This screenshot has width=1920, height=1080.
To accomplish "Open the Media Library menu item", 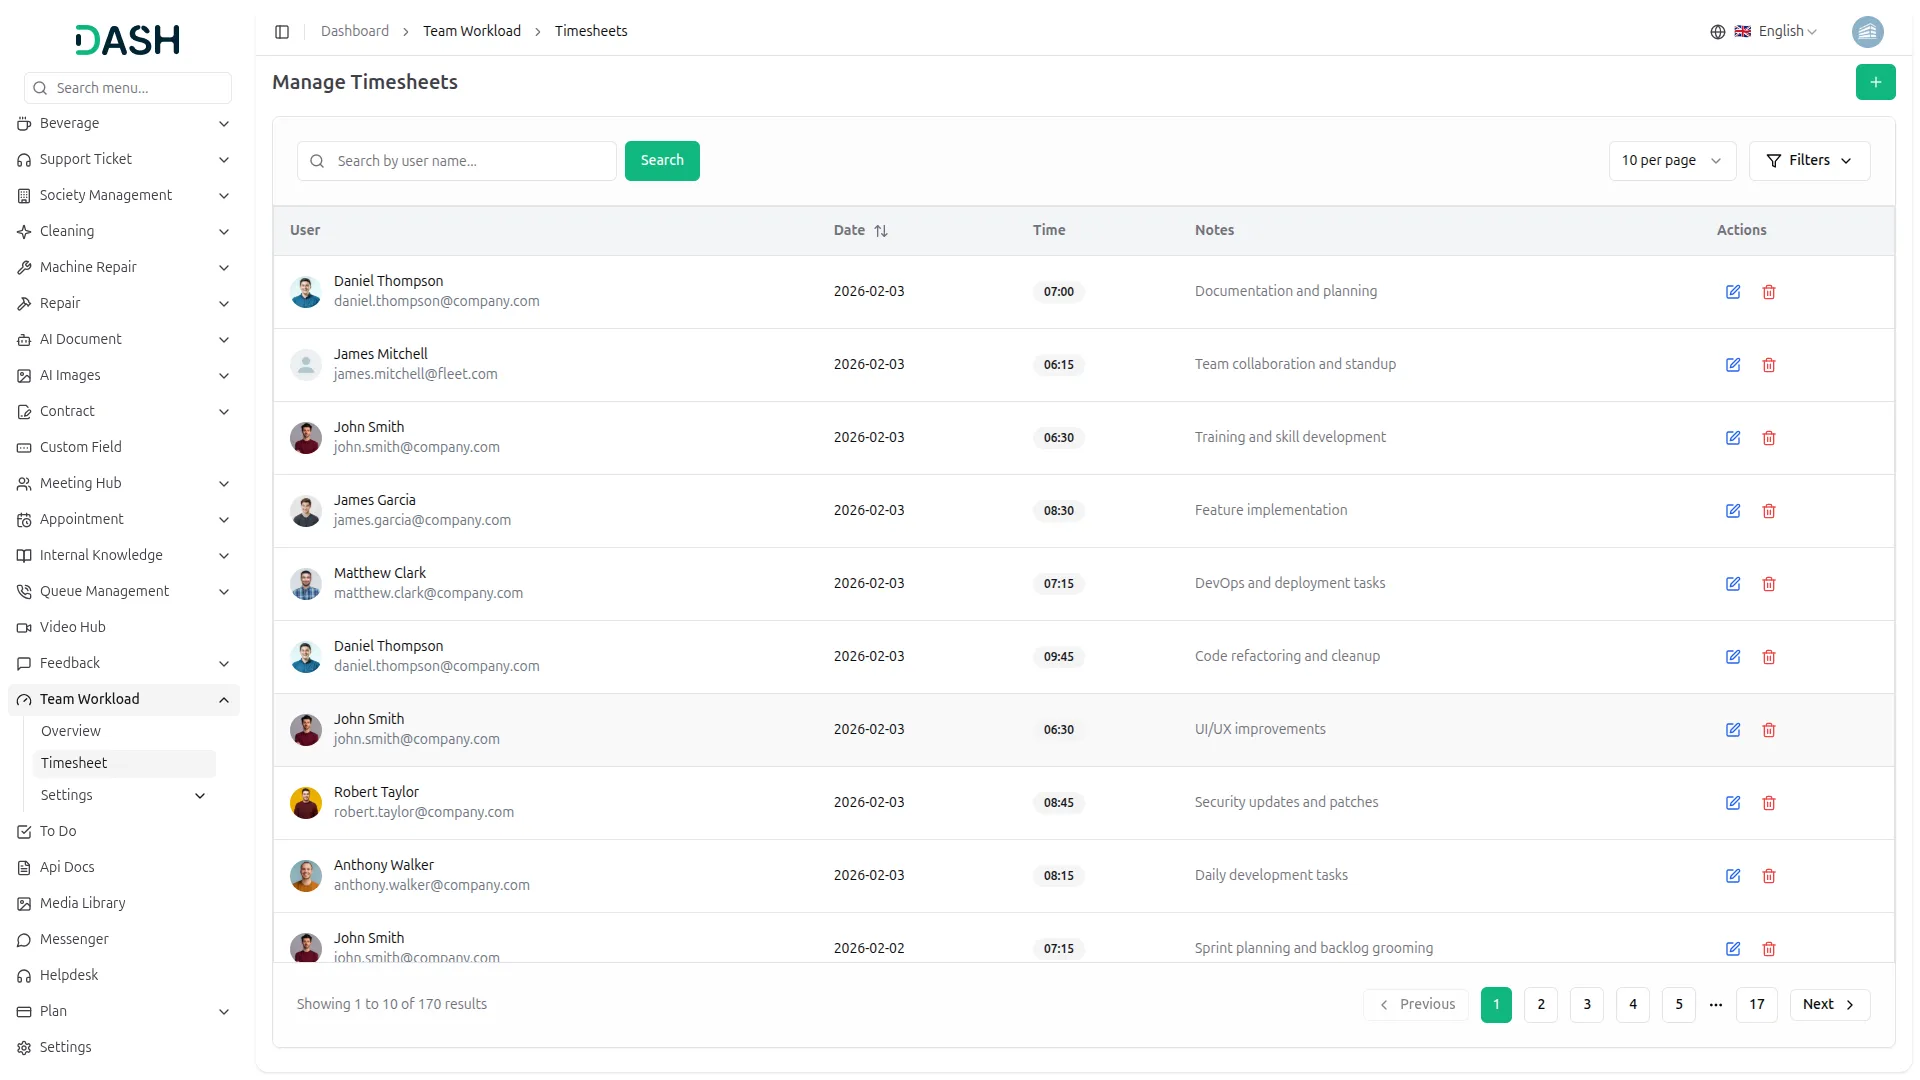I will [124, 904].
